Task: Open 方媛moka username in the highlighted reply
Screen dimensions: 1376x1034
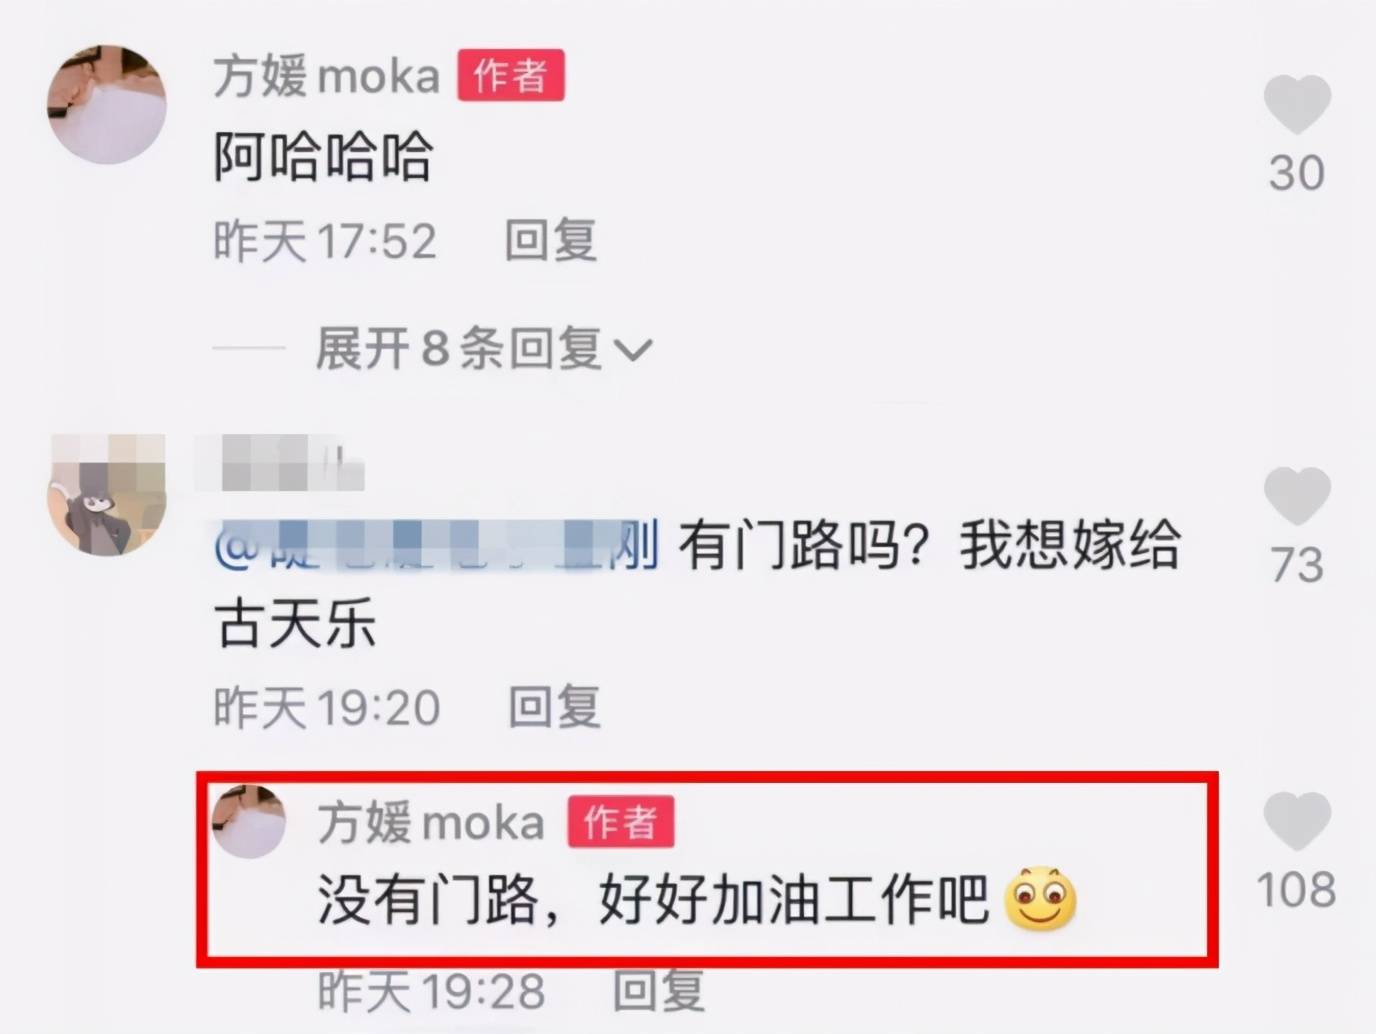Action: coord(431,823)
